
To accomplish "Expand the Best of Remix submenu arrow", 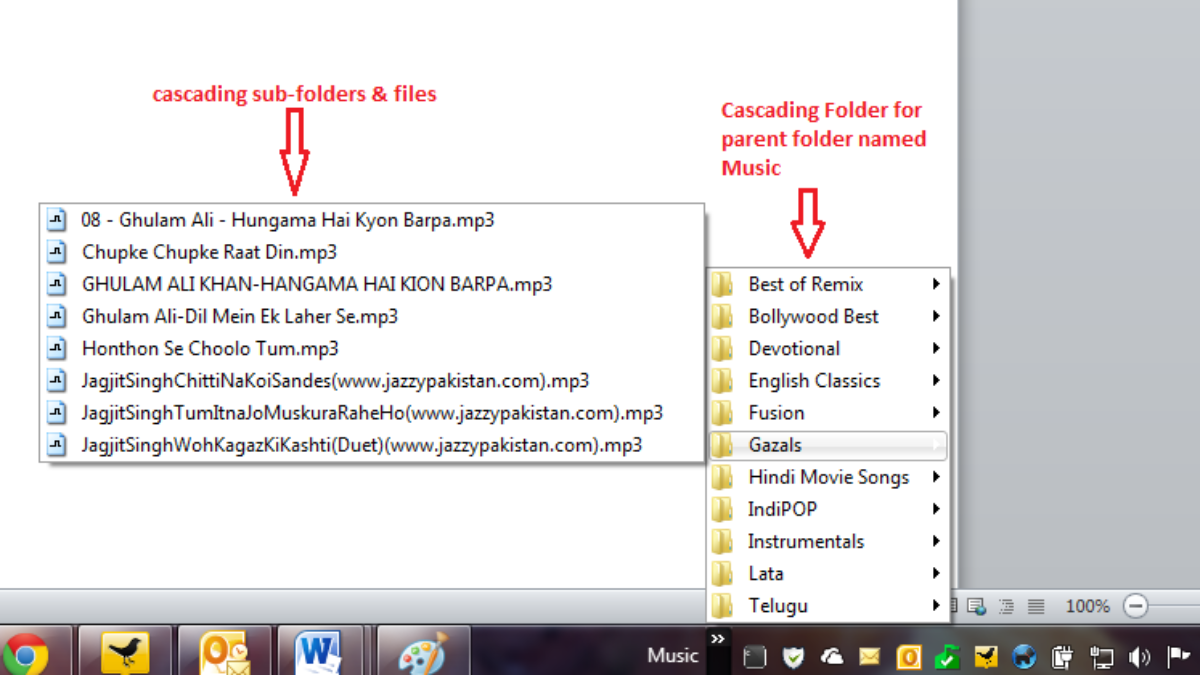I will pyautogui.click(x=935, y=284).
